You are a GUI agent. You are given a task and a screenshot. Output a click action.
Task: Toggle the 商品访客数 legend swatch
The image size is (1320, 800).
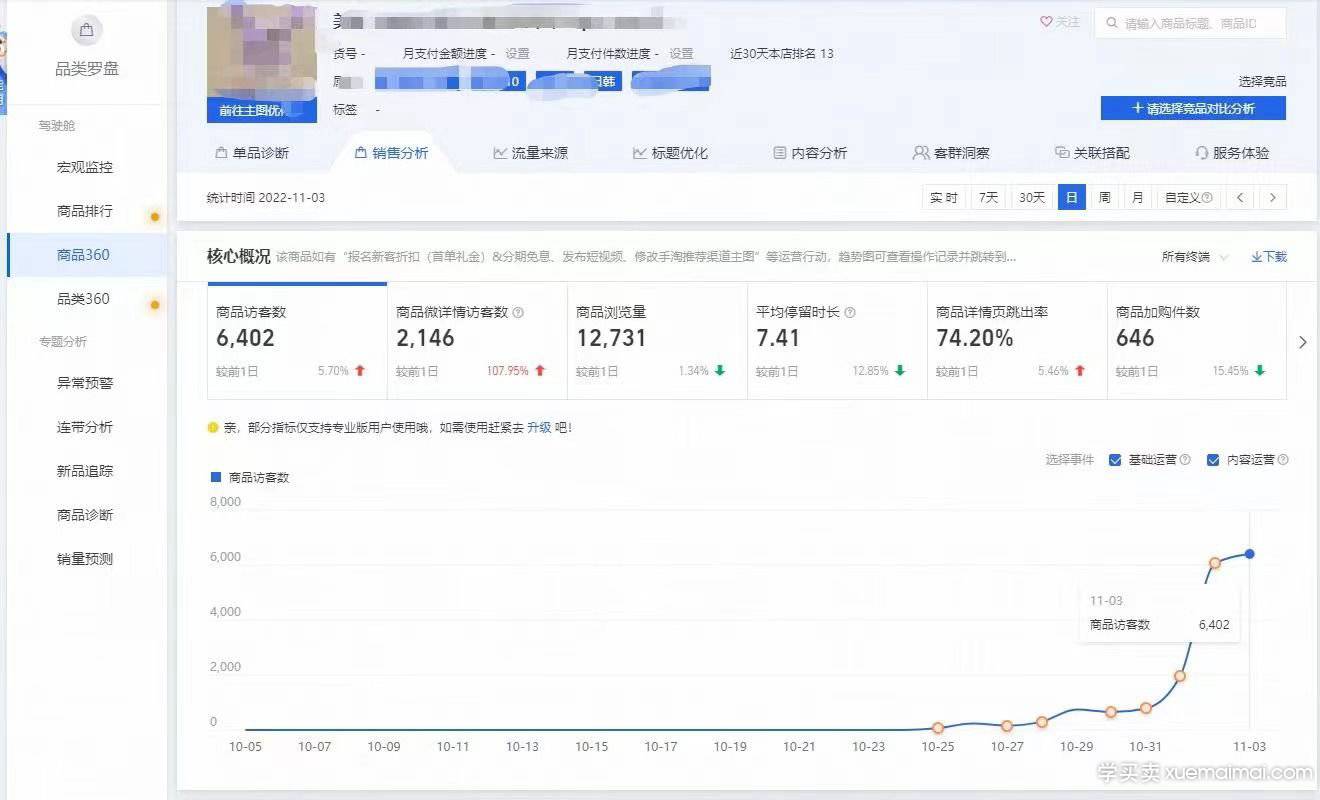pos(214,478)
